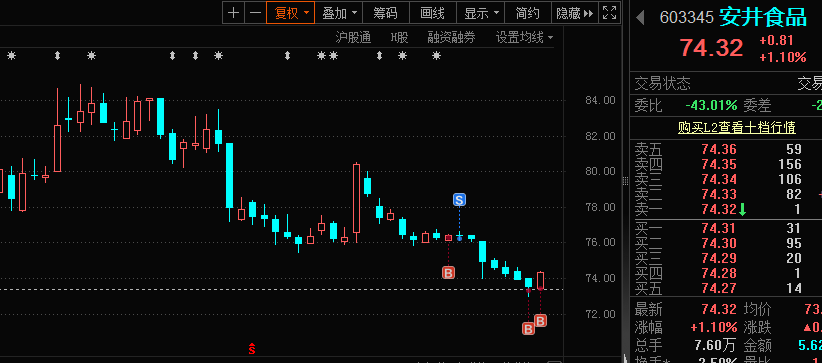Toggle 画线 drawing mode
Screen dimensions: 822x363
[x=432, y=13]
